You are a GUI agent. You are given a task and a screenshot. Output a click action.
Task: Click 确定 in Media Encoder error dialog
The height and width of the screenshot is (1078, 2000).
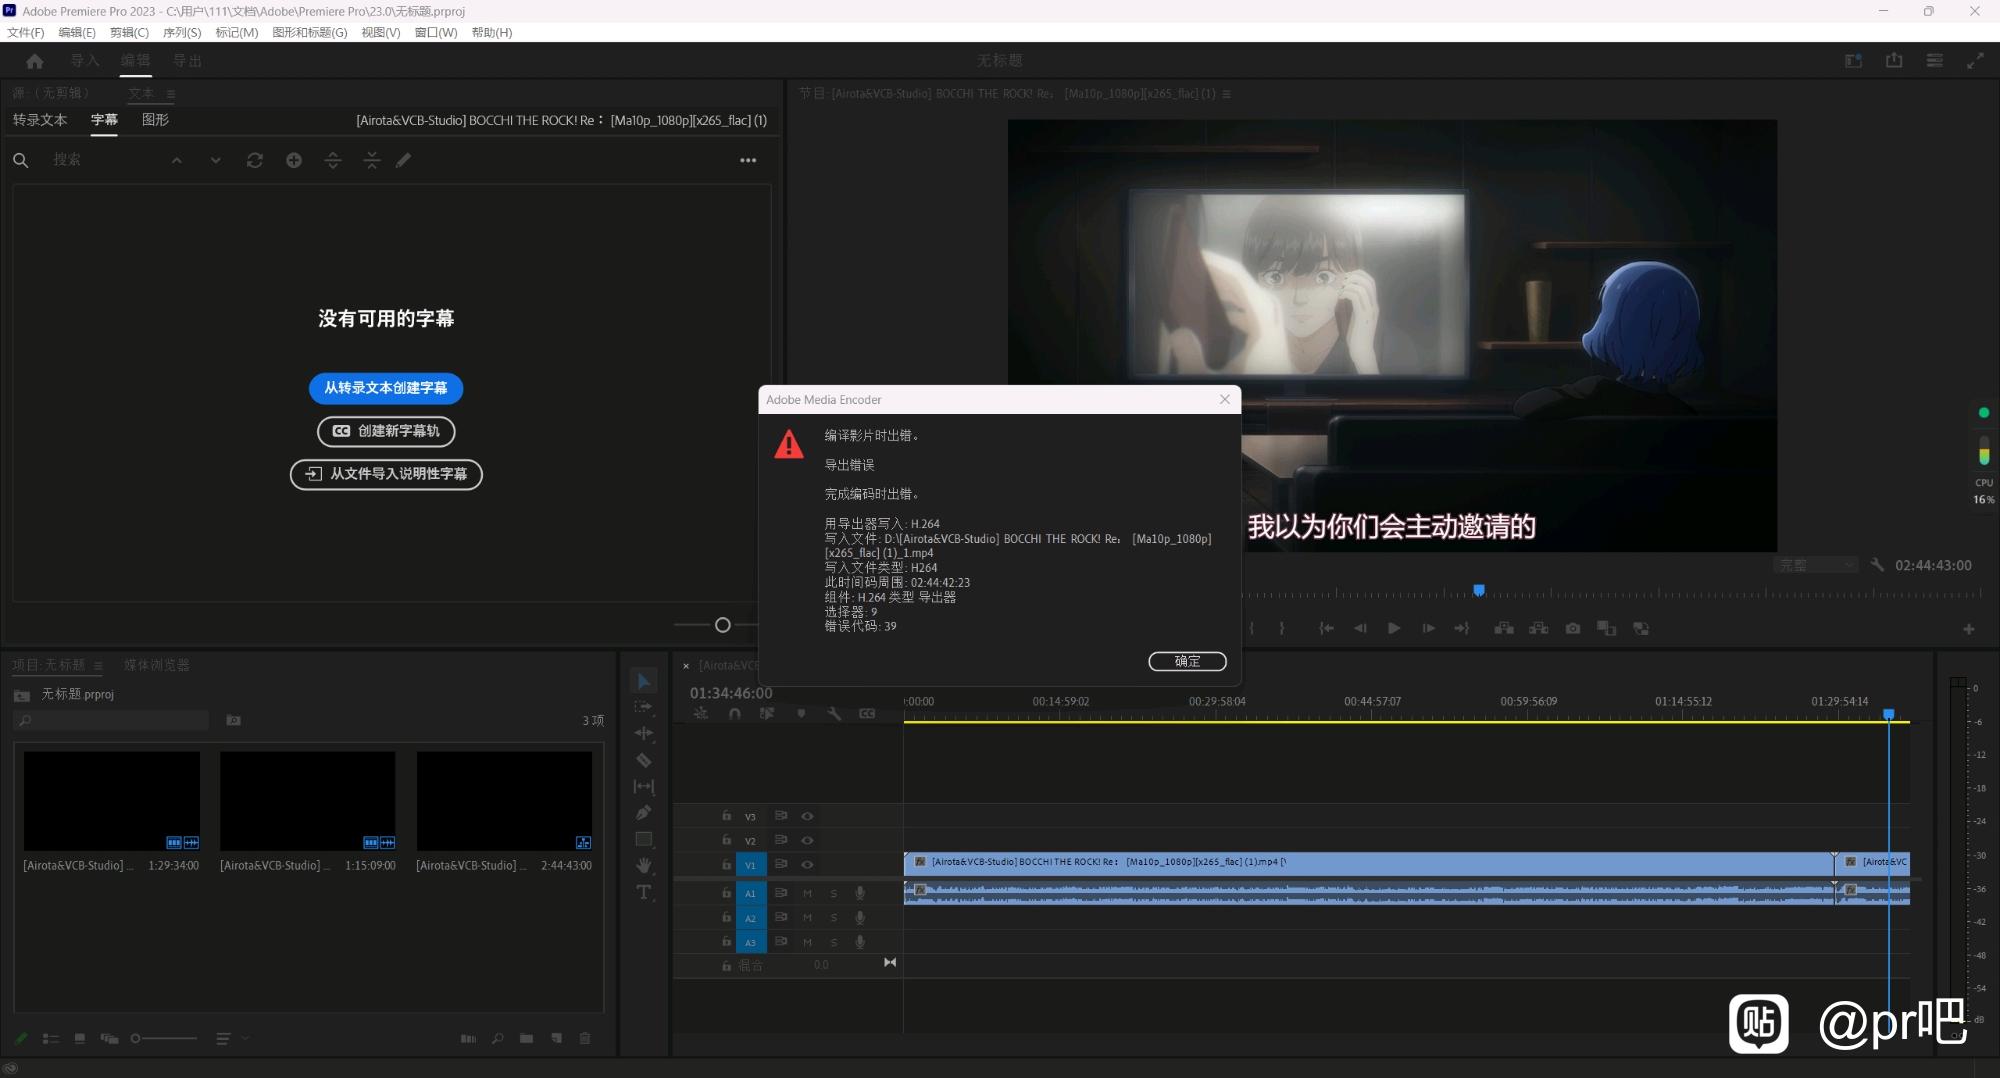pyautogui.click(x=1187, y=661)
